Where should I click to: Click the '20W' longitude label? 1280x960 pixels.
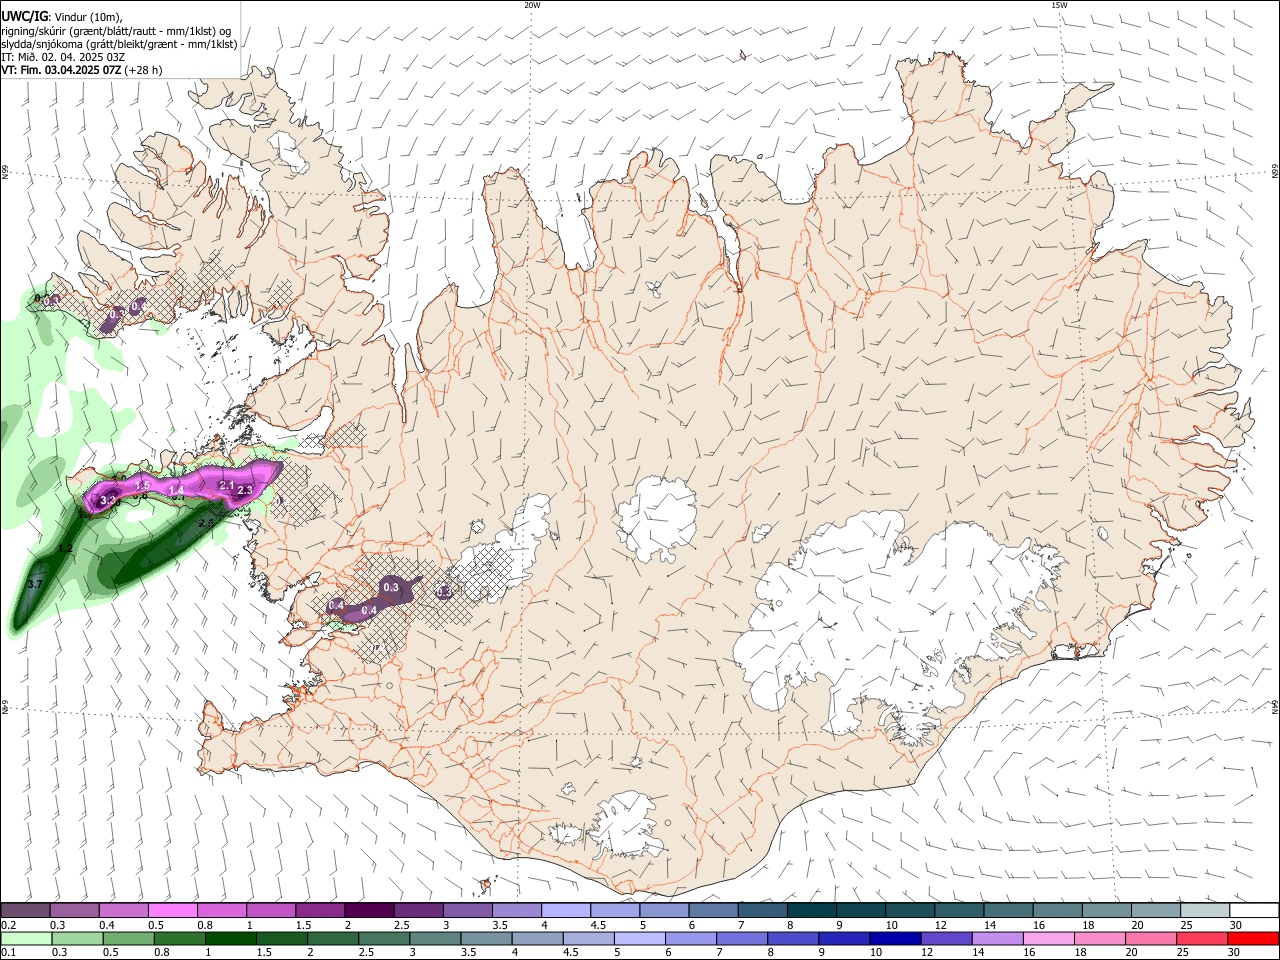(532, 5)
